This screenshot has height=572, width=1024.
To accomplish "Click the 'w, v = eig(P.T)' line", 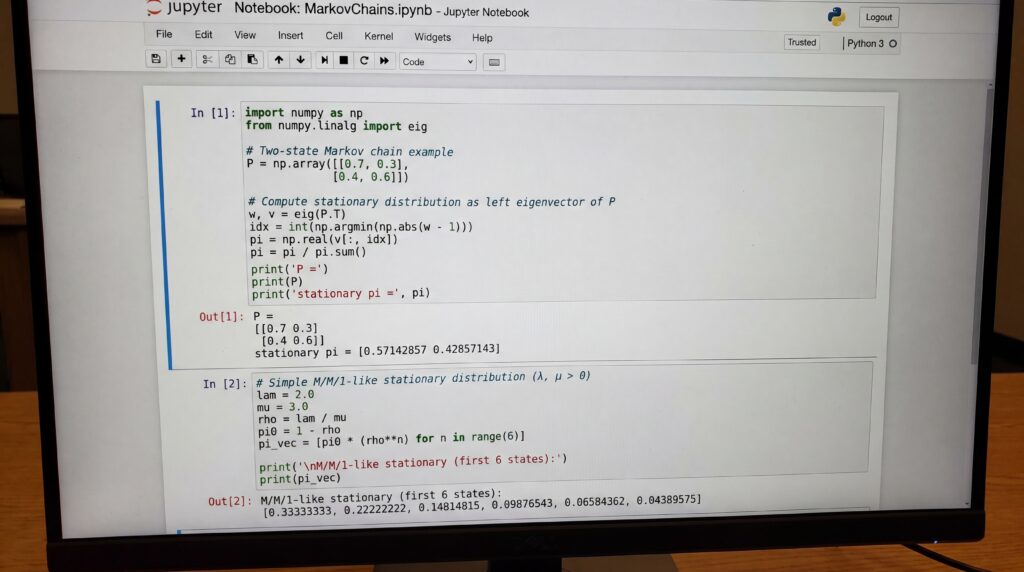I will coord(297,214).
